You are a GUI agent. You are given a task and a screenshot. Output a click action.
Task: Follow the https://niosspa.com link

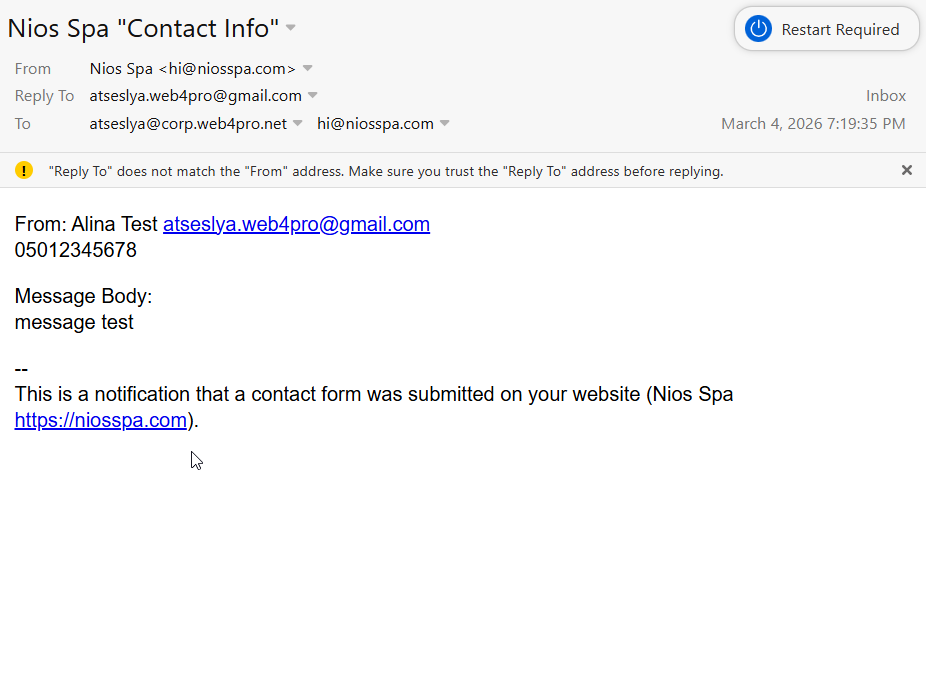(x=101, y=420)
